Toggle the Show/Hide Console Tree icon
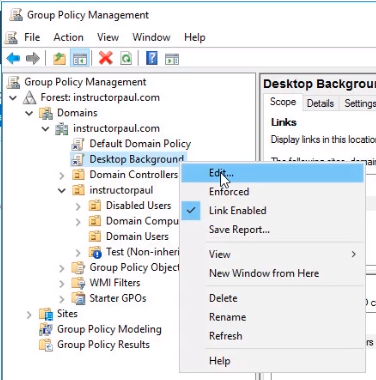The image size is (376, 380). (x=80, y=59)
